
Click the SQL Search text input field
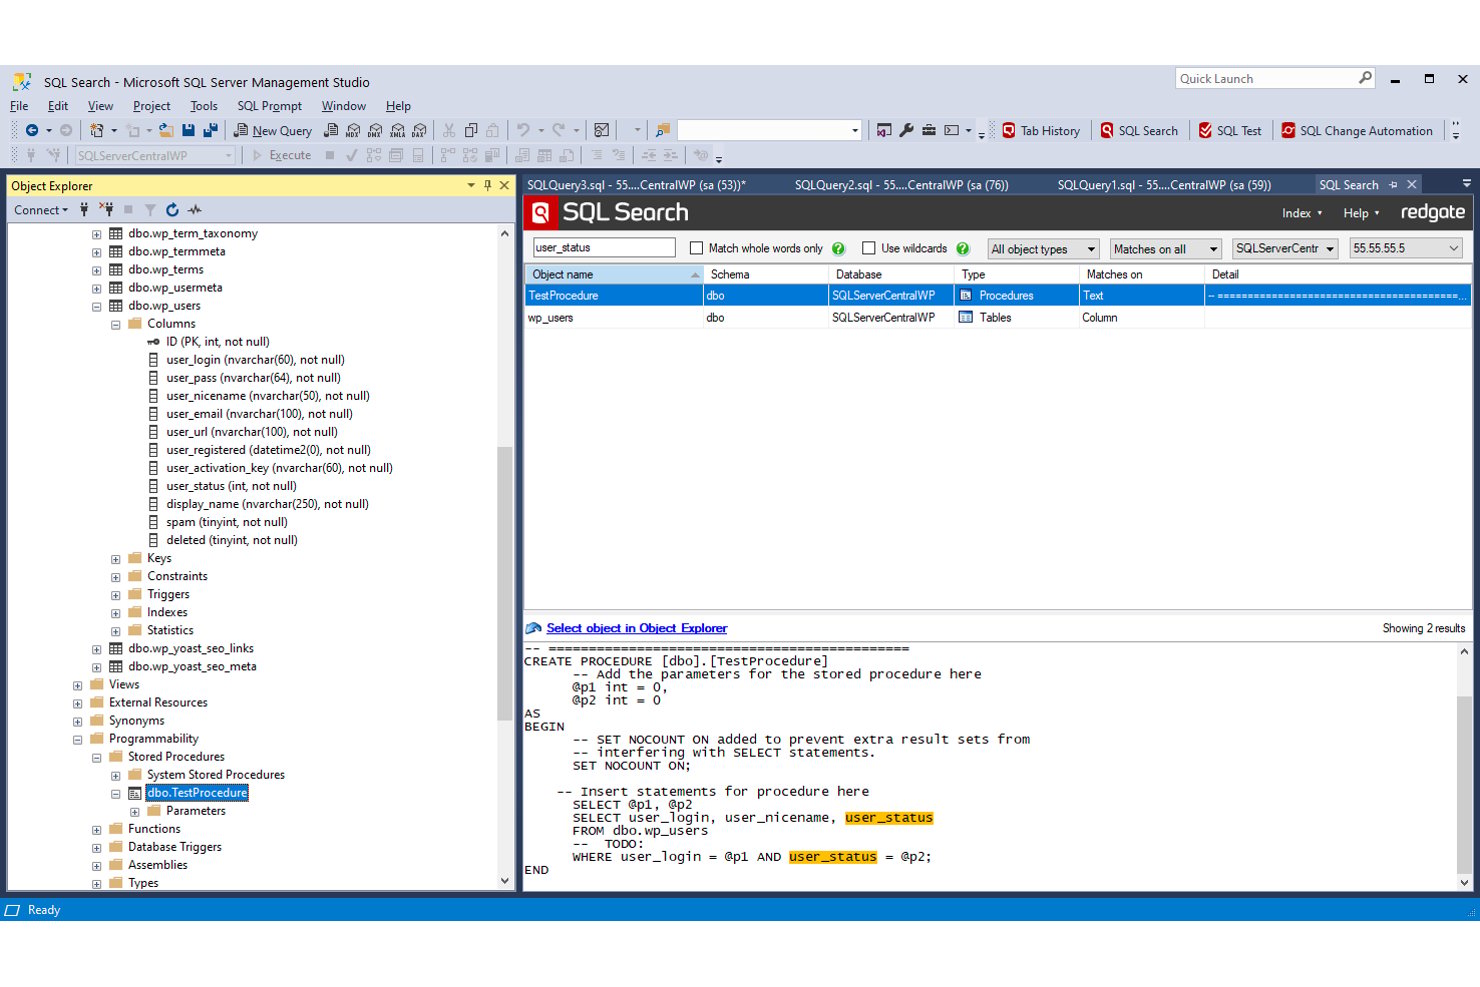pyautogui.click(x=604, y=248)
